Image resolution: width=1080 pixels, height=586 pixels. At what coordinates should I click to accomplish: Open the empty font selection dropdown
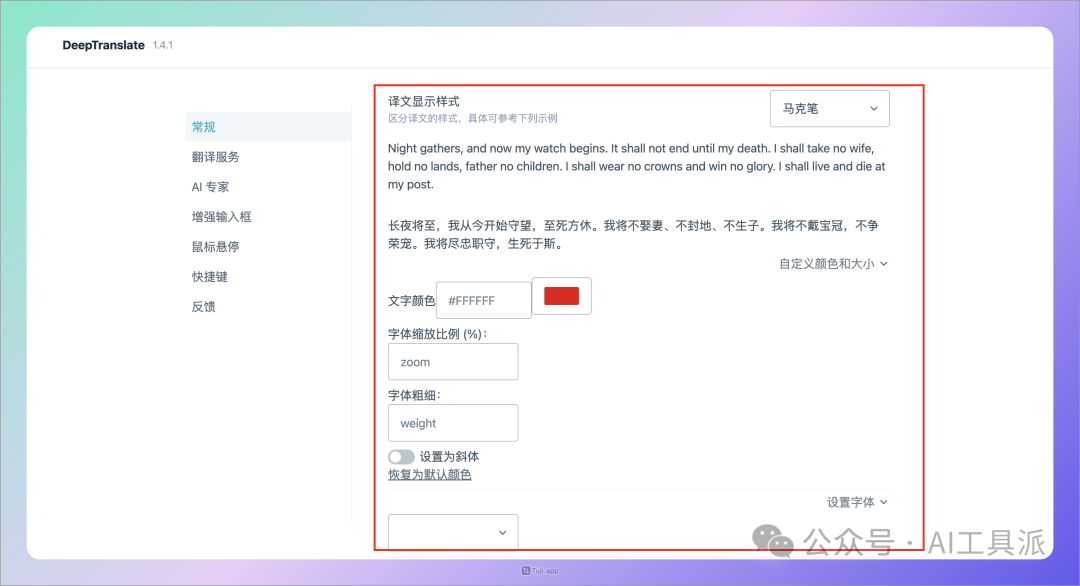[x=453, y=532]
